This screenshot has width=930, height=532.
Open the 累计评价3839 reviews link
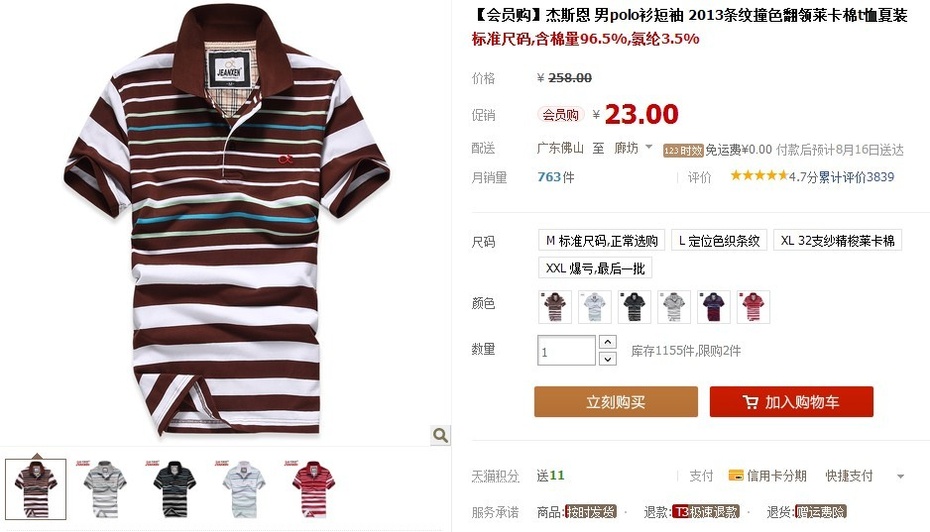856,177
